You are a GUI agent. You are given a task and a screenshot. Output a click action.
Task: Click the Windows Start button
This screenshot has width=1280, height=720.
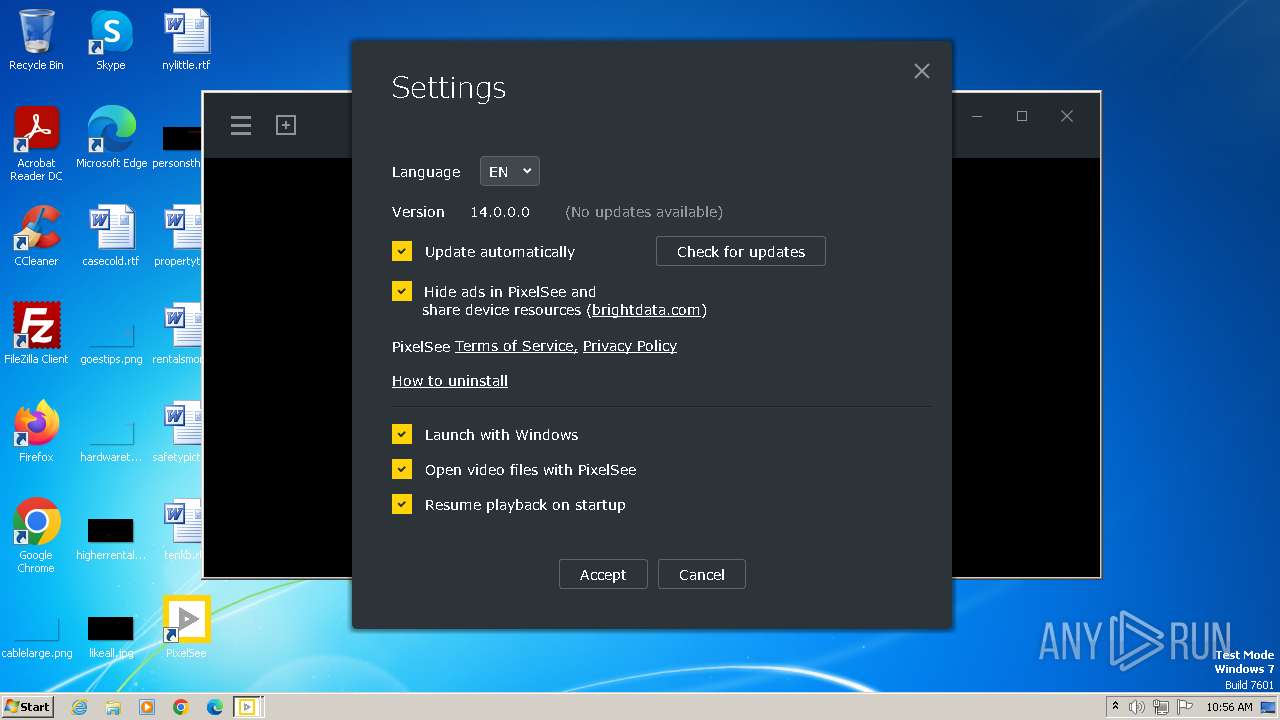pos(27,706)
